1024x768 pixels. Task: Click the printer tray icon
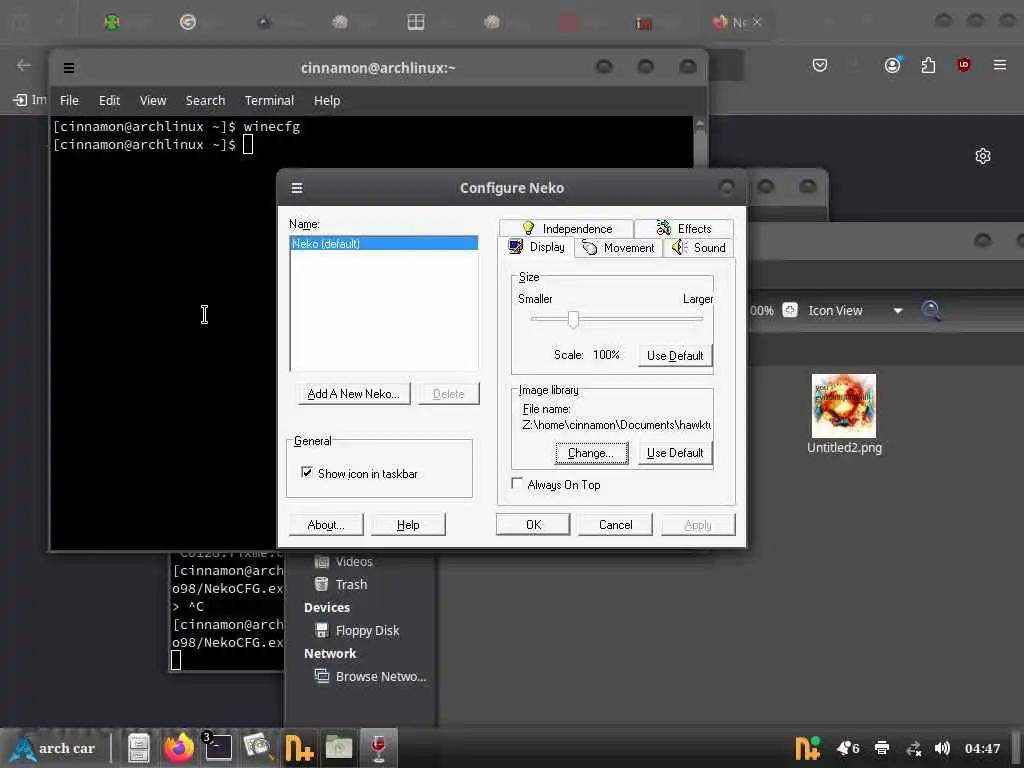882,748
